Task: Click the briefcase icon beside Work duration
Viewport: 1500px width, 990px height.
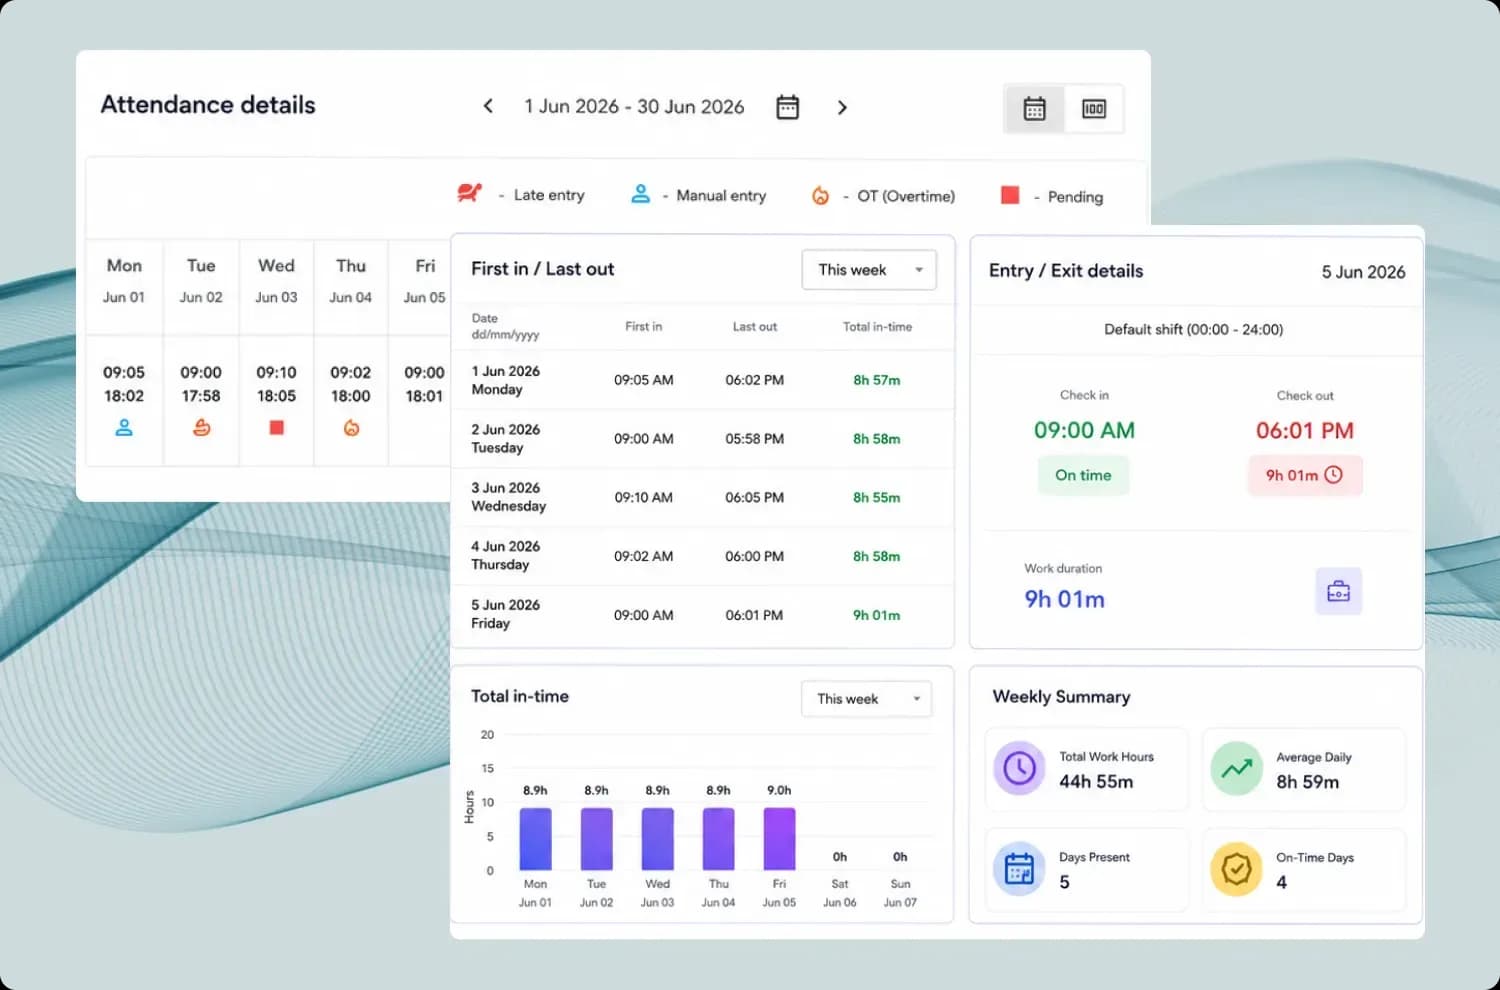Action: click(1338, 591)
